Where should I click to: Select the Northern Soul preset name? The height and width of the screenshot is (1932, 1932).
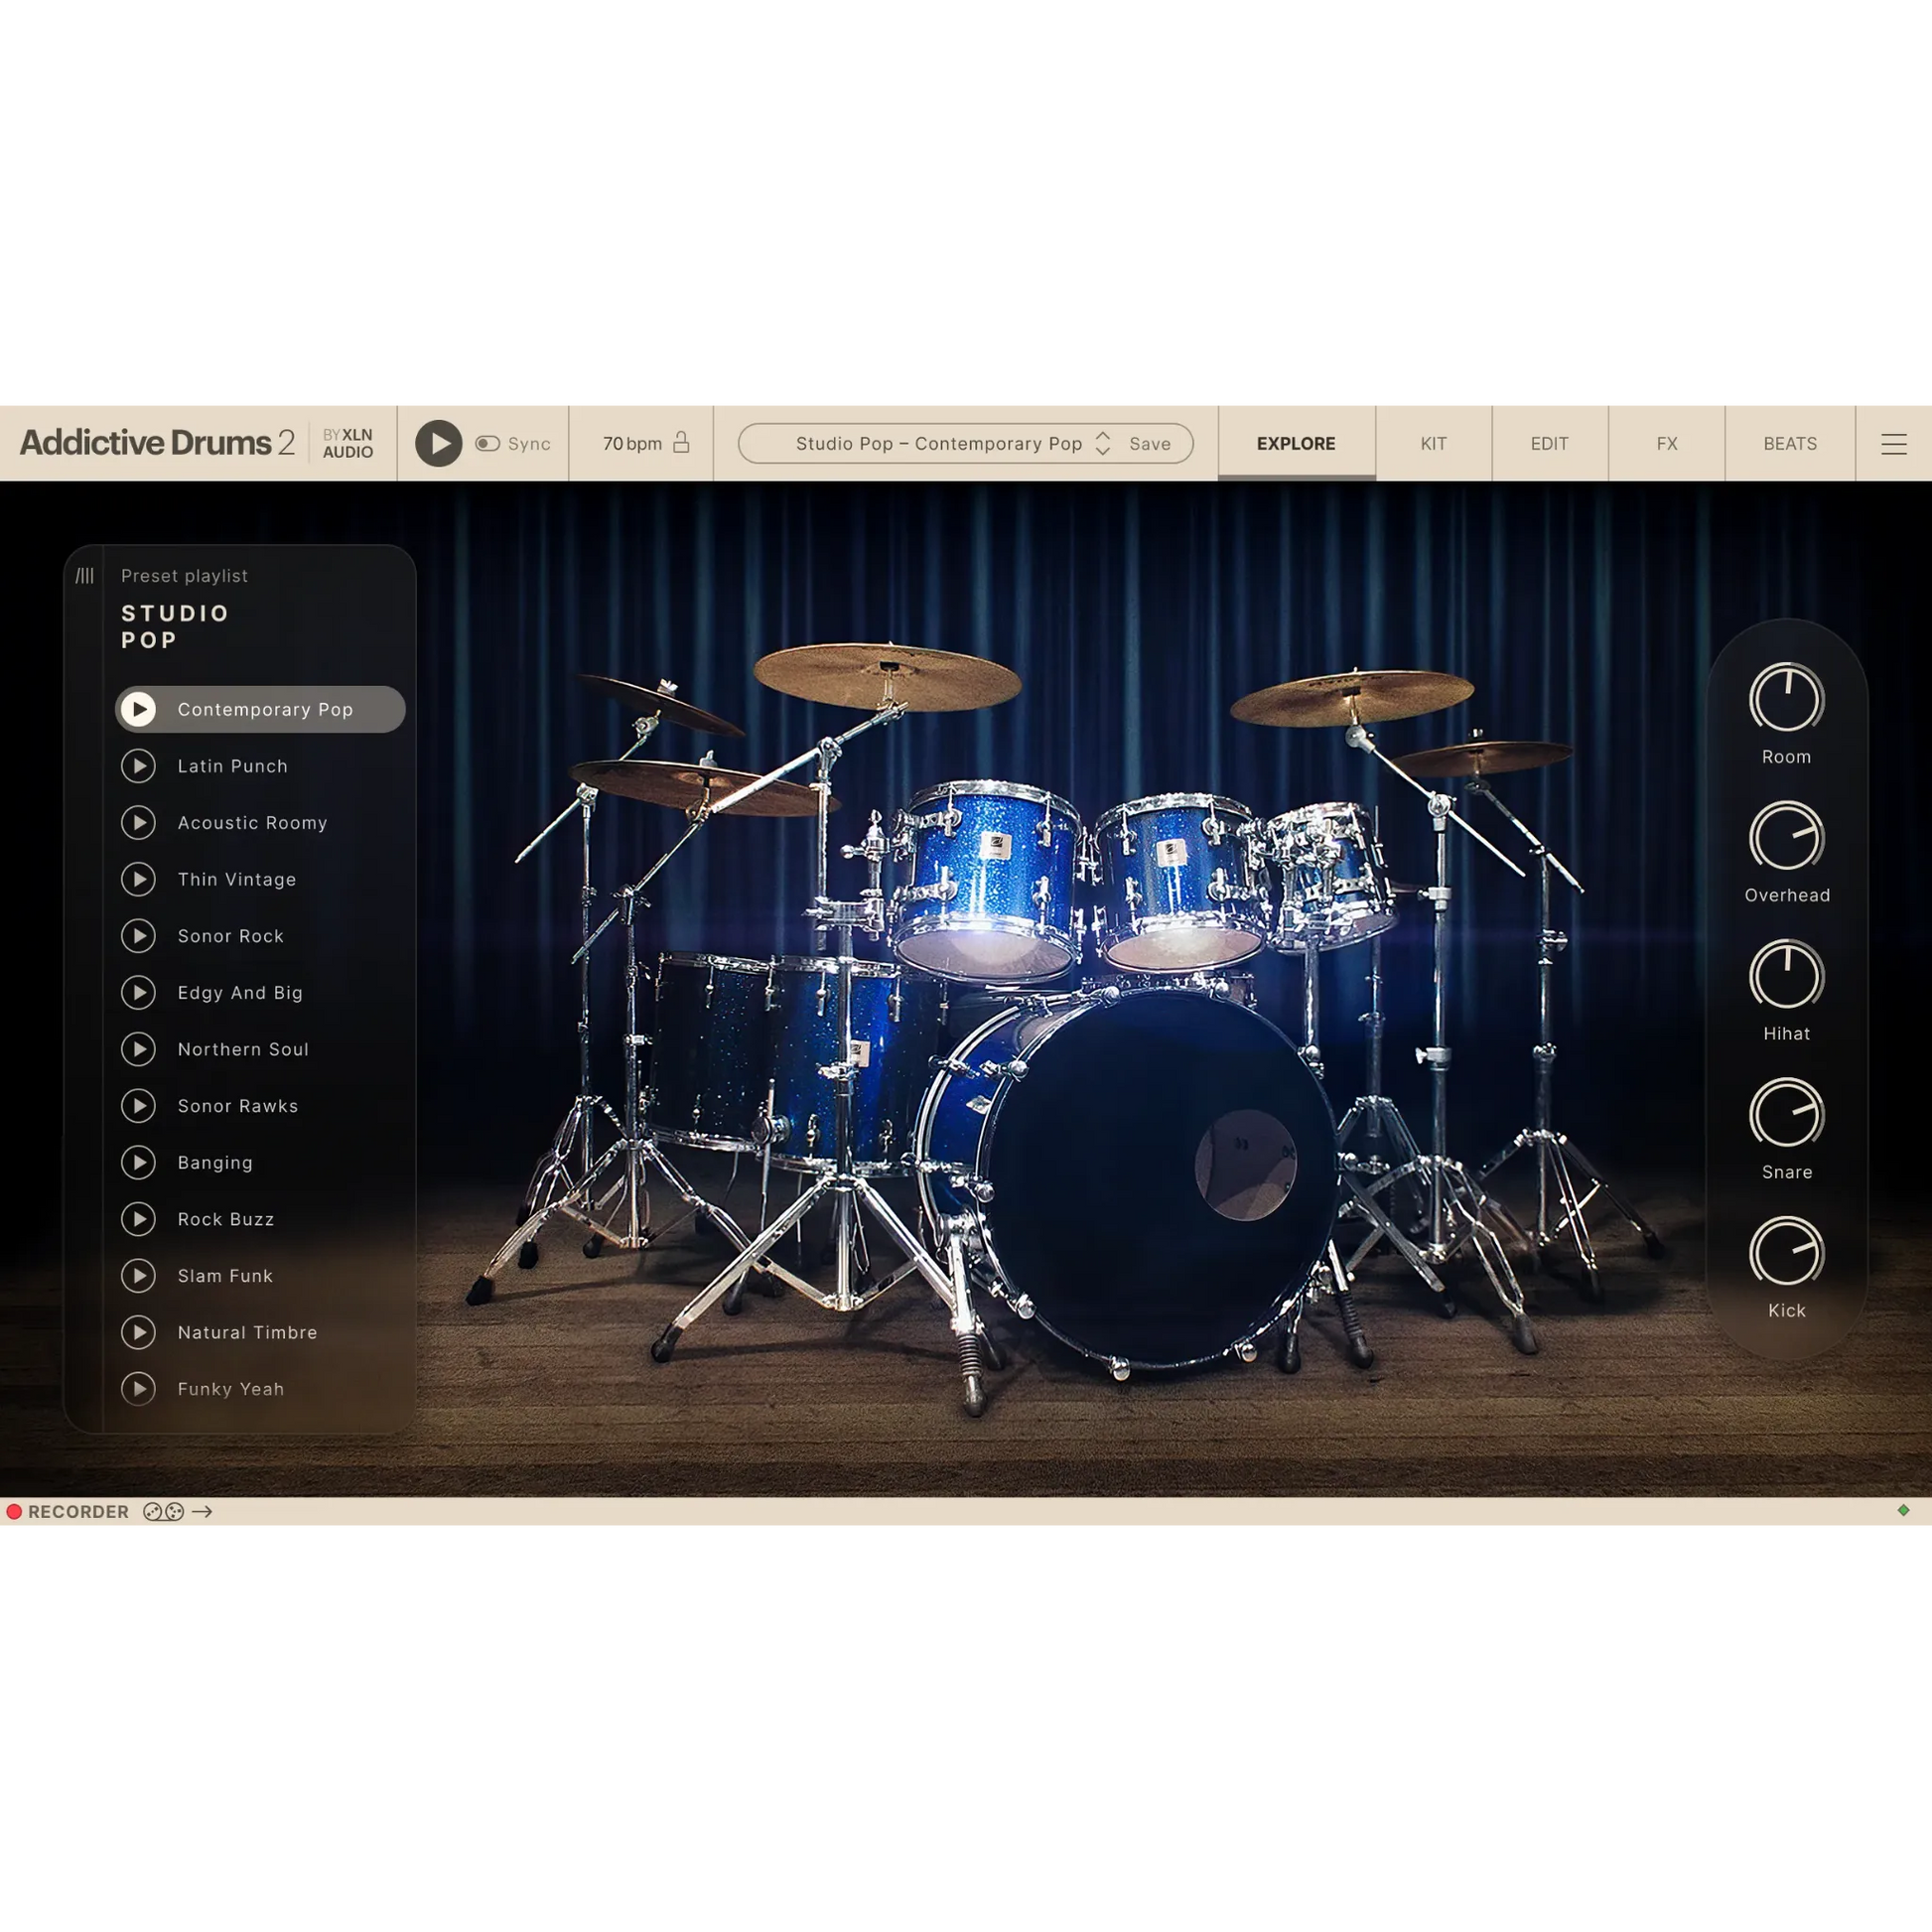243,1049
